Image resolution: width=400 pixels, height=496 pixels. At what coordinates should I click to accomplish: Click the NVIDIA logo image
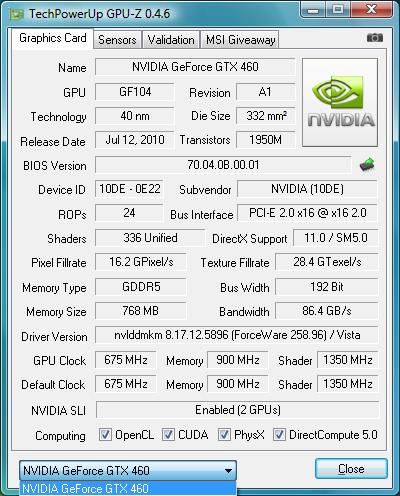click(x=340, y=102)
